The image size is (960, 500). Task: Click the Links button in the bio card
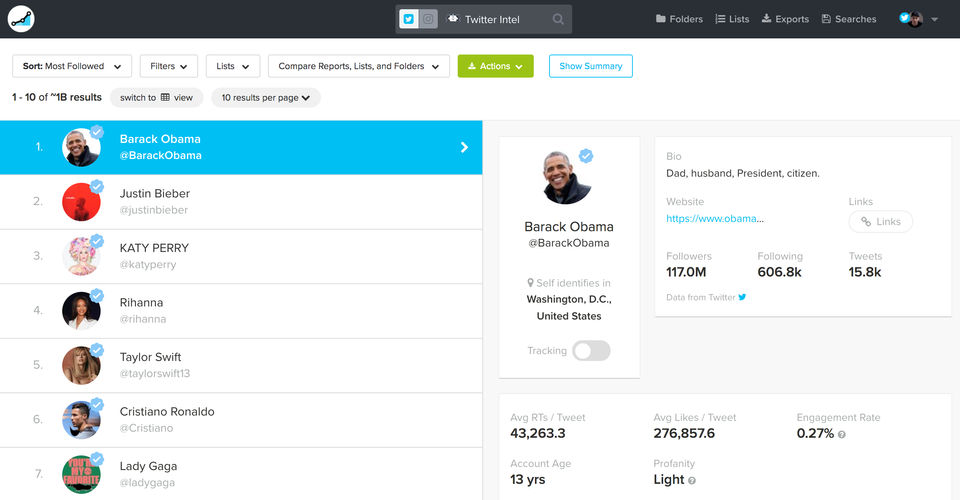880,222
